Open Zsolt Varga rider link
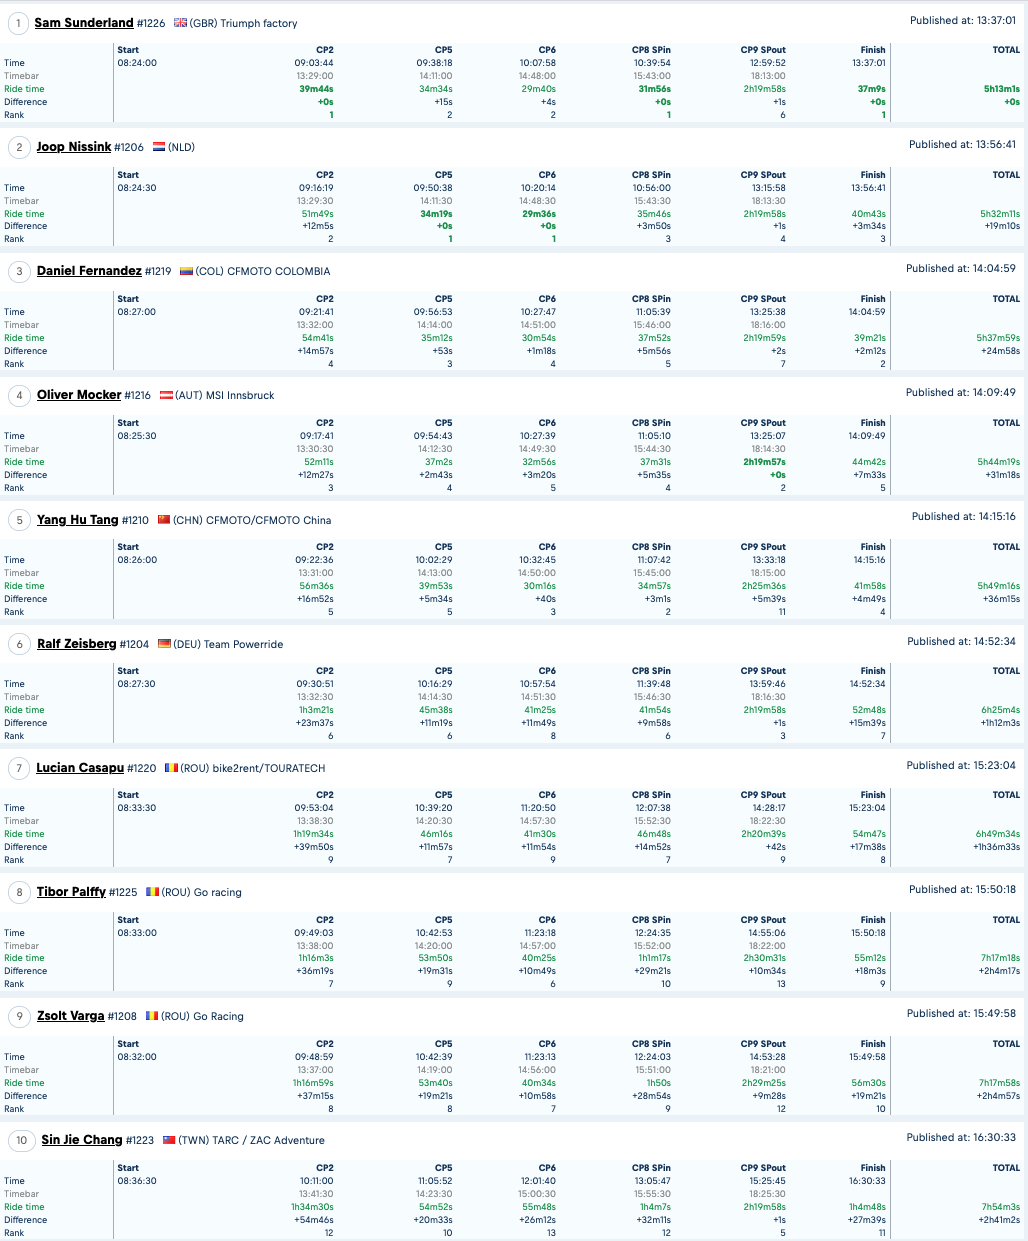Image resolution: width=1028 pixels, height=1241 pixels. tap(71, 1016)
